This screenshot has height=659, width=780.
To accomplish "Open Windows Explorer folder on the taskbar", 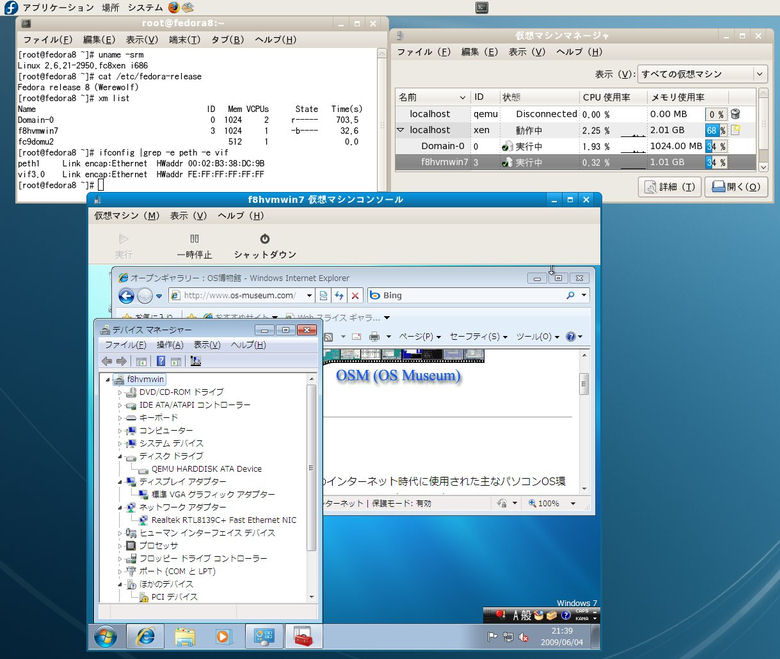I will click(185, 637).
